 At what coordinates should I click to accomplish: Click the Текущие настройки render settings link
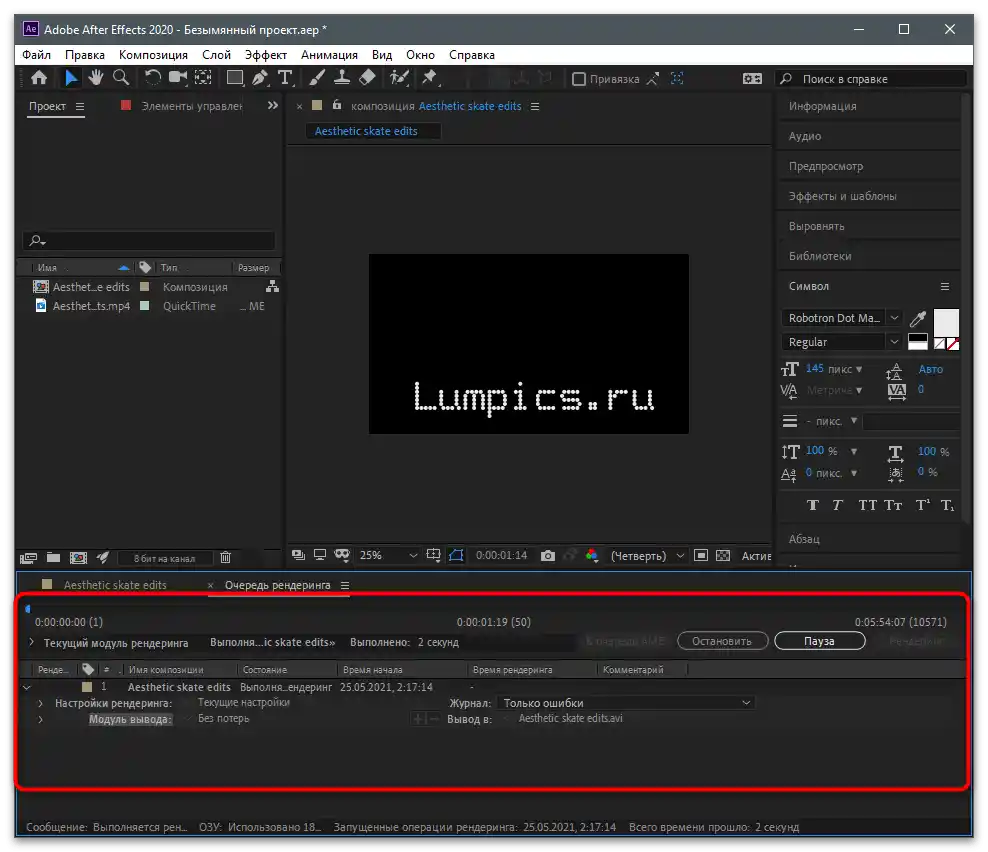(244, 703)
